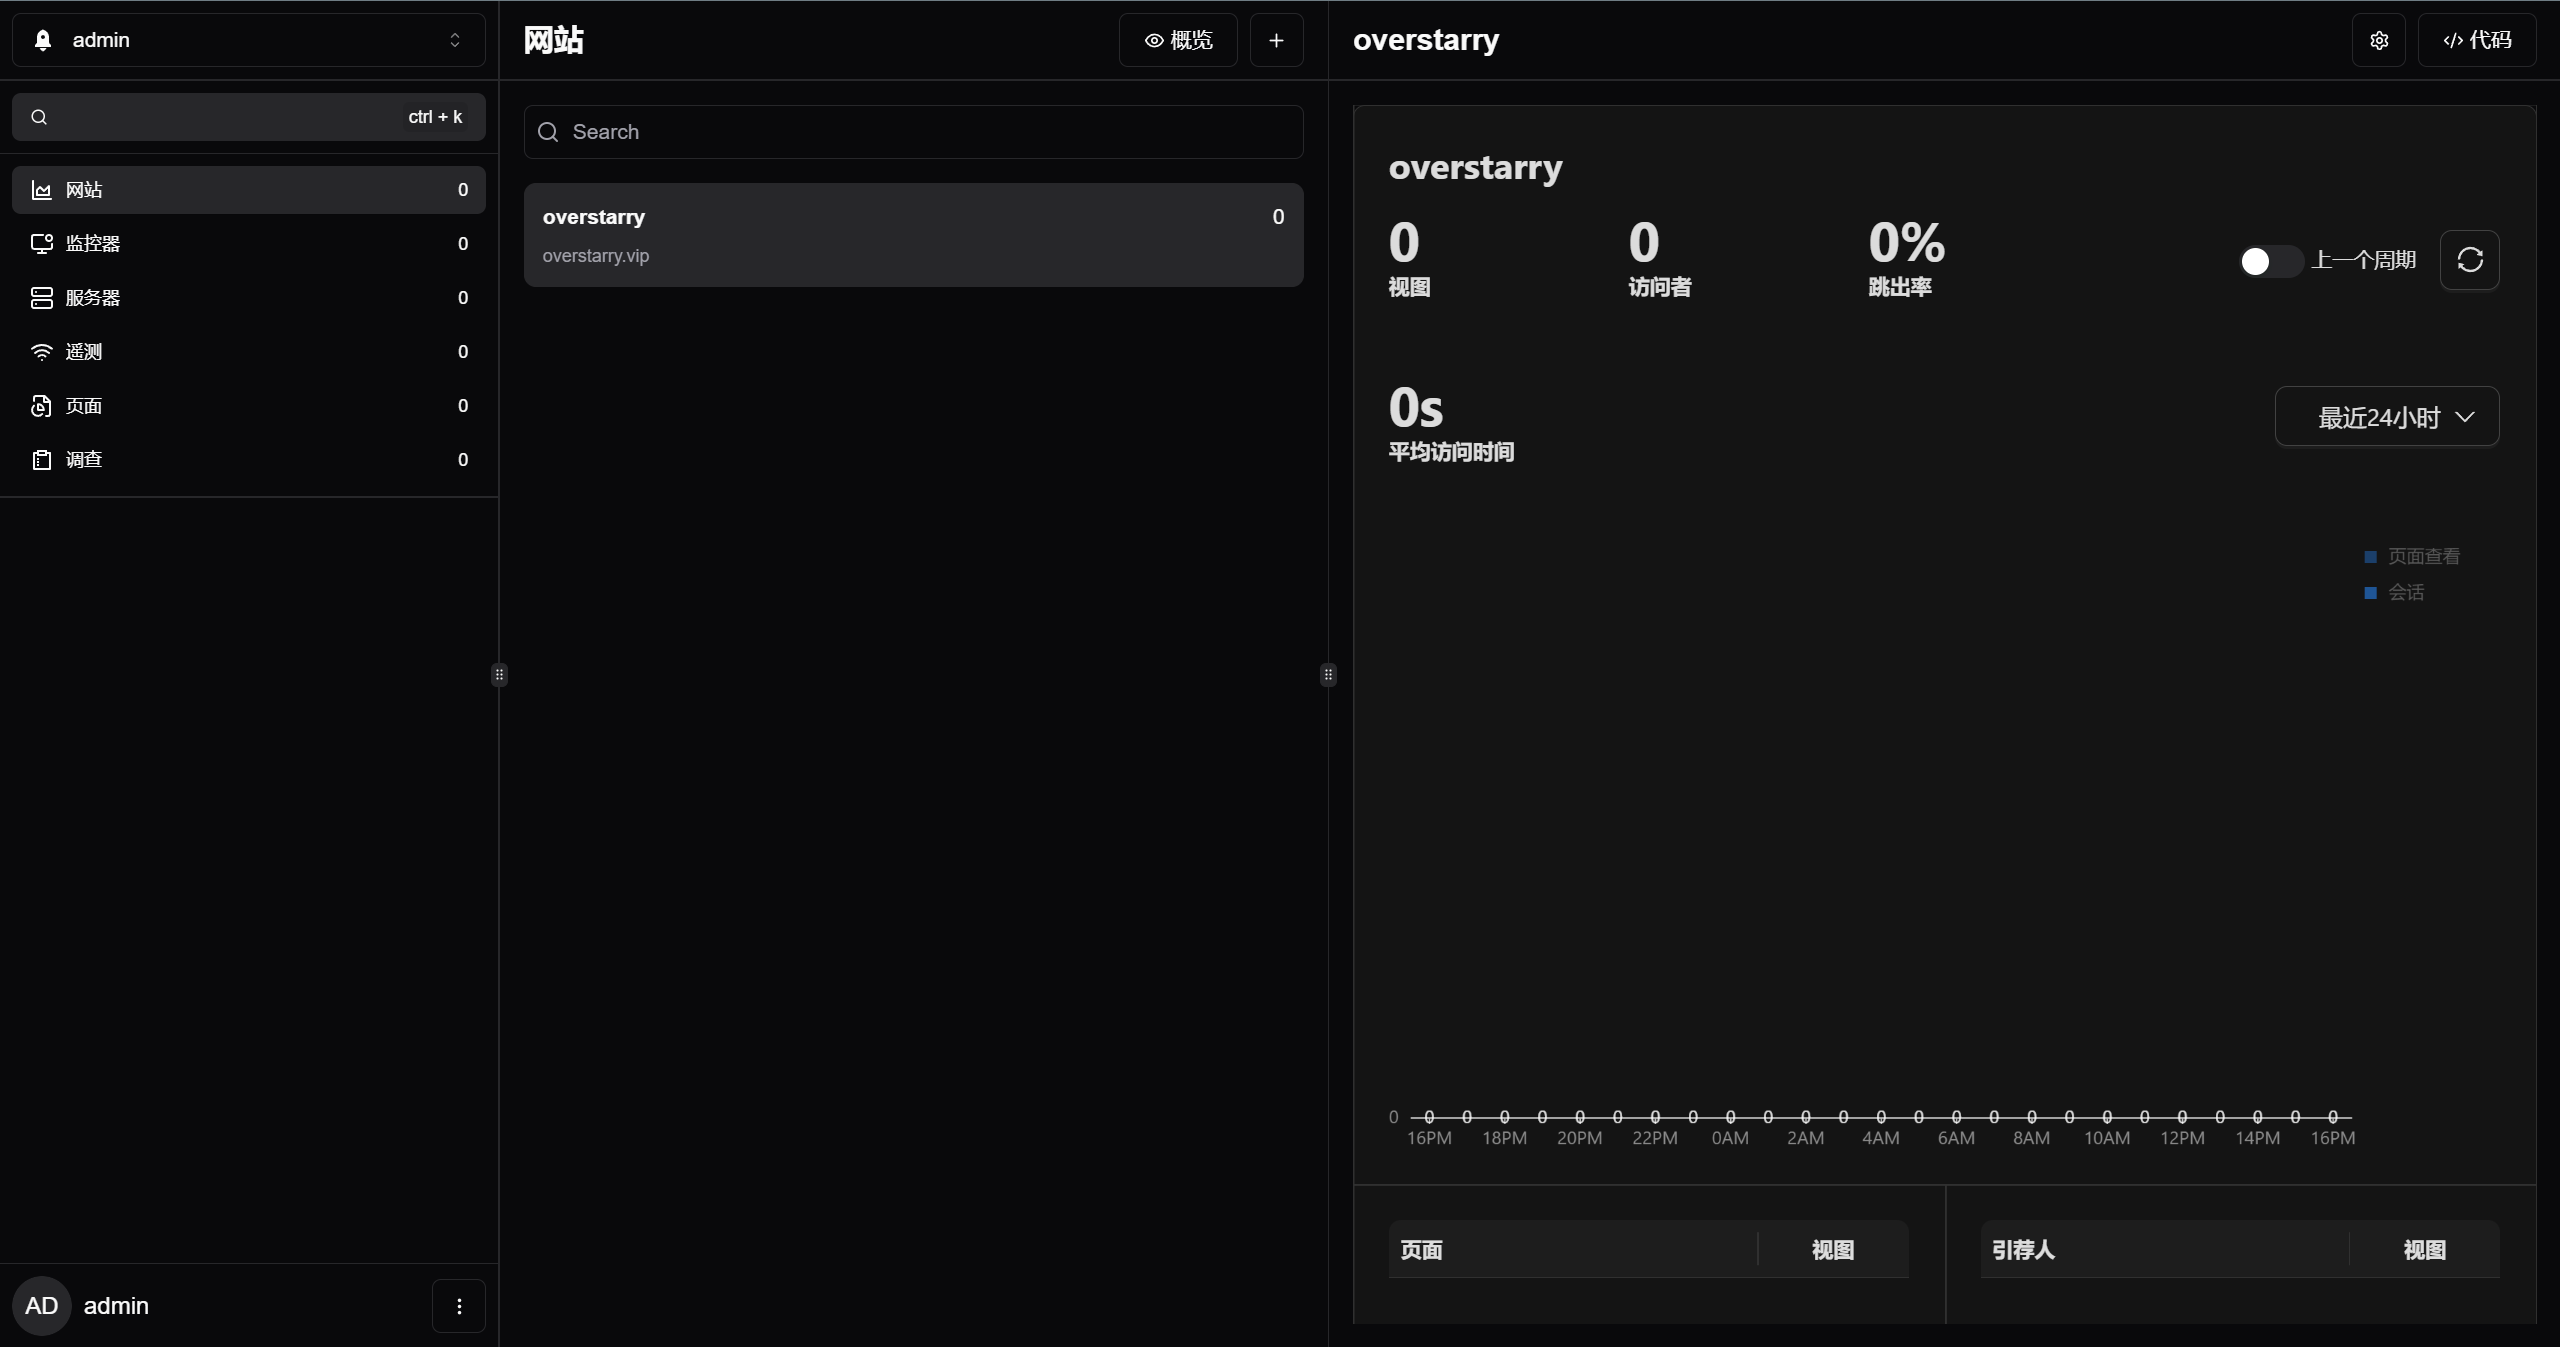Click the chart data point above 0AM

(1730, 1117)
